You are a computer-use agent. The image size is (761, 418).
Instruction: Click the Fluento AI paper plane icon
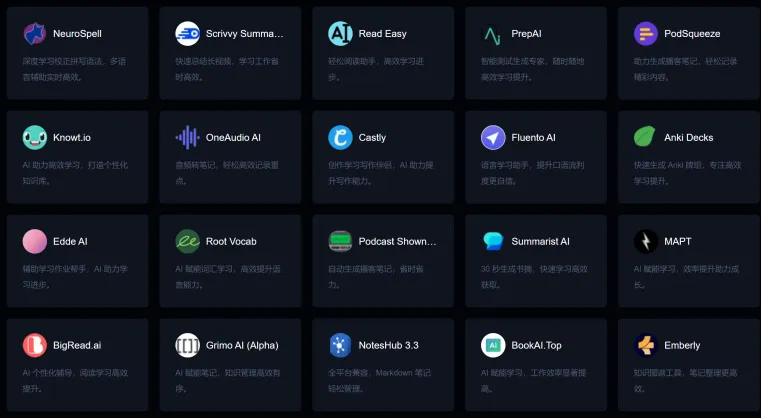coord(493,137)
